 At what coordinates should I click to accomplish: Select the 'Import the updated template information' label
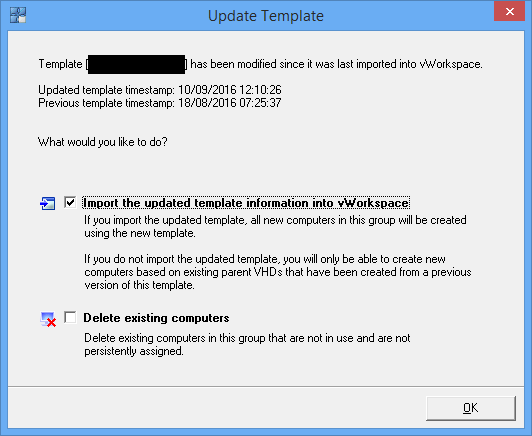(246, 203)
